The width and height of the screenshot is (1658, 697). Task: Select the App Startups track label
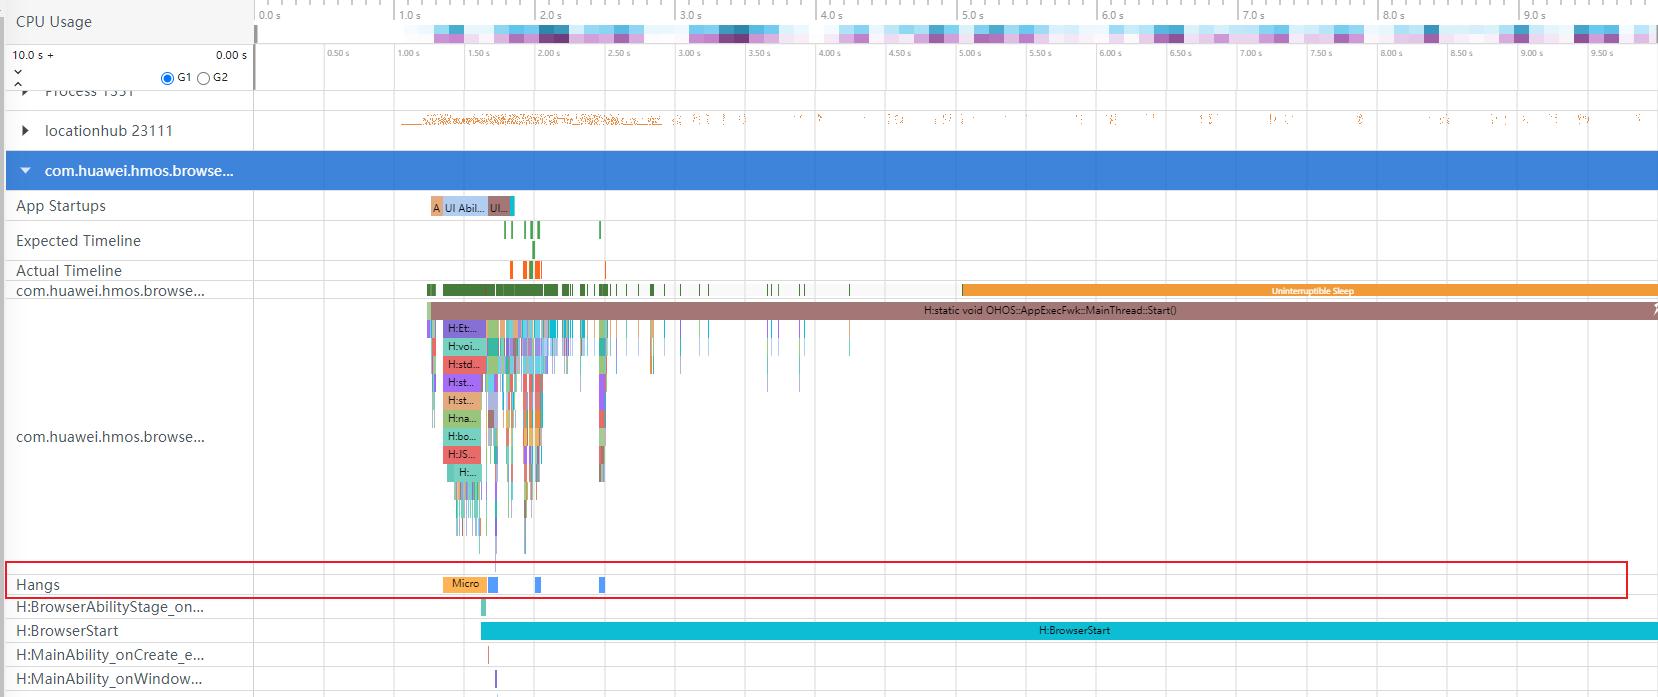[61, 206]
